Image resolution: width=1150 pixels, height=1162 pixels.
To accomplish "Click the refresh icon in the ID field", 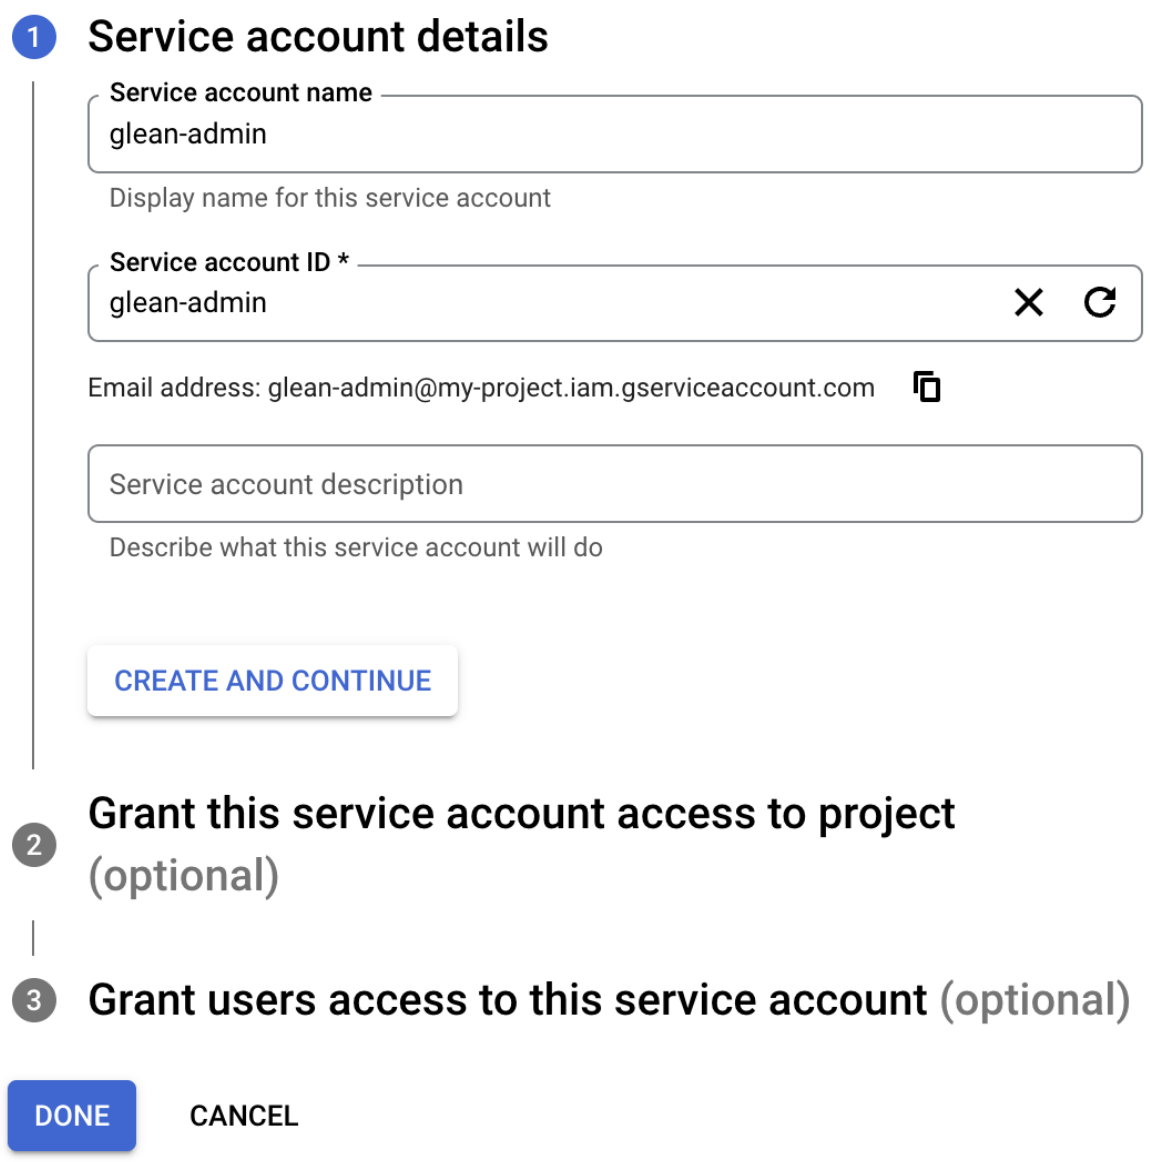I will pyautogui.click(x=1100, y=303).
